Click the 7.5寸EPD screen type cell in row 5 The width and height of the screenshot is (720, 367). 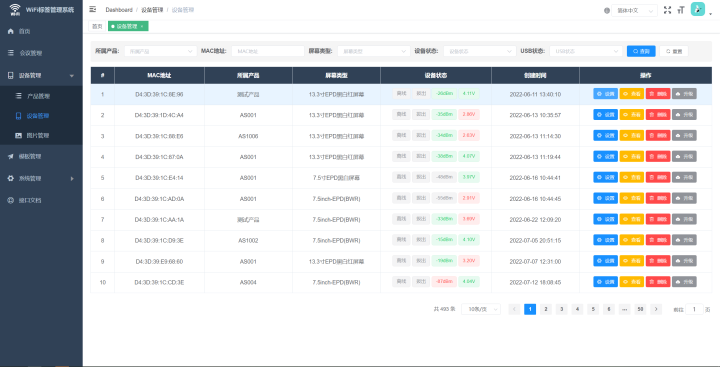(x=336, y=178)
